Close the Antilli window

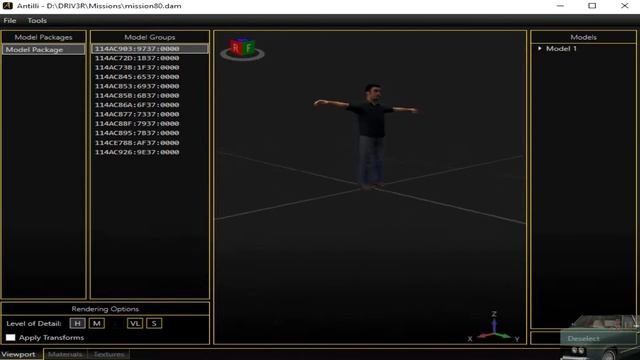click(624, 6)
